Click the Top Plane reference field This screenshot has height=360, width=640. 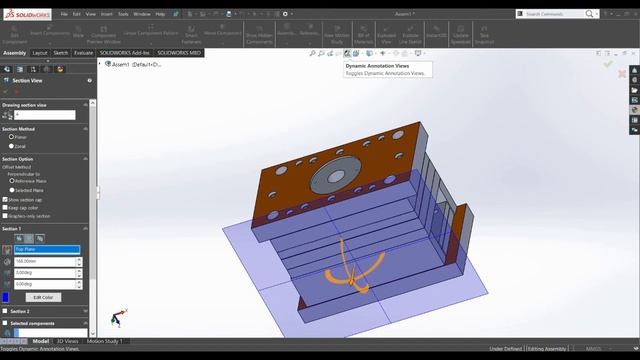47,249
